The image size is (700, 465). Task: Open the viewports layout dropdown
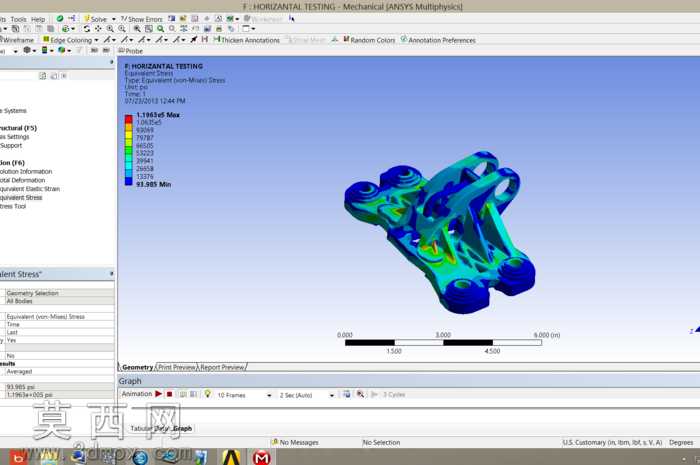click(x=253, y=29)
